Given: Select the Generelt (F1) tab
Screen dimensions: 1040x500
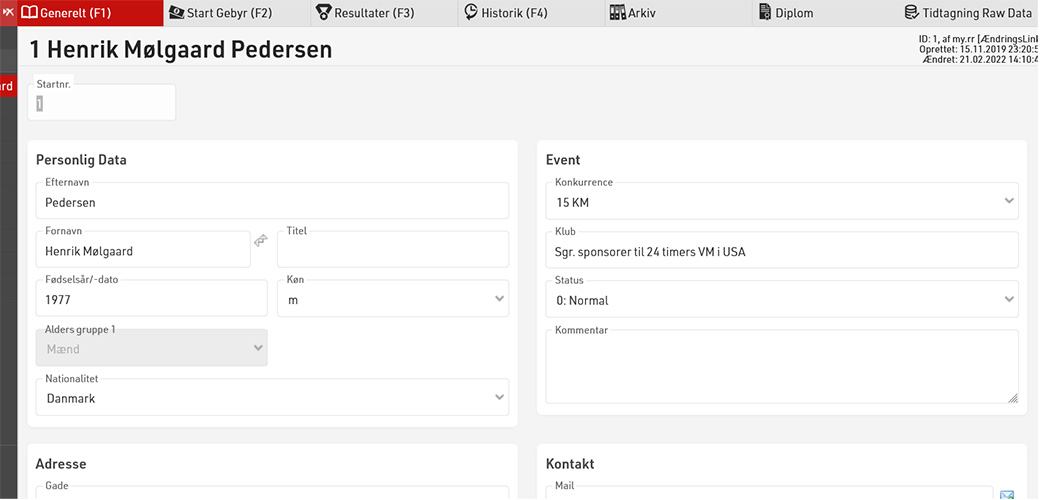Looking at the screenshot, I should coord(75,13).
